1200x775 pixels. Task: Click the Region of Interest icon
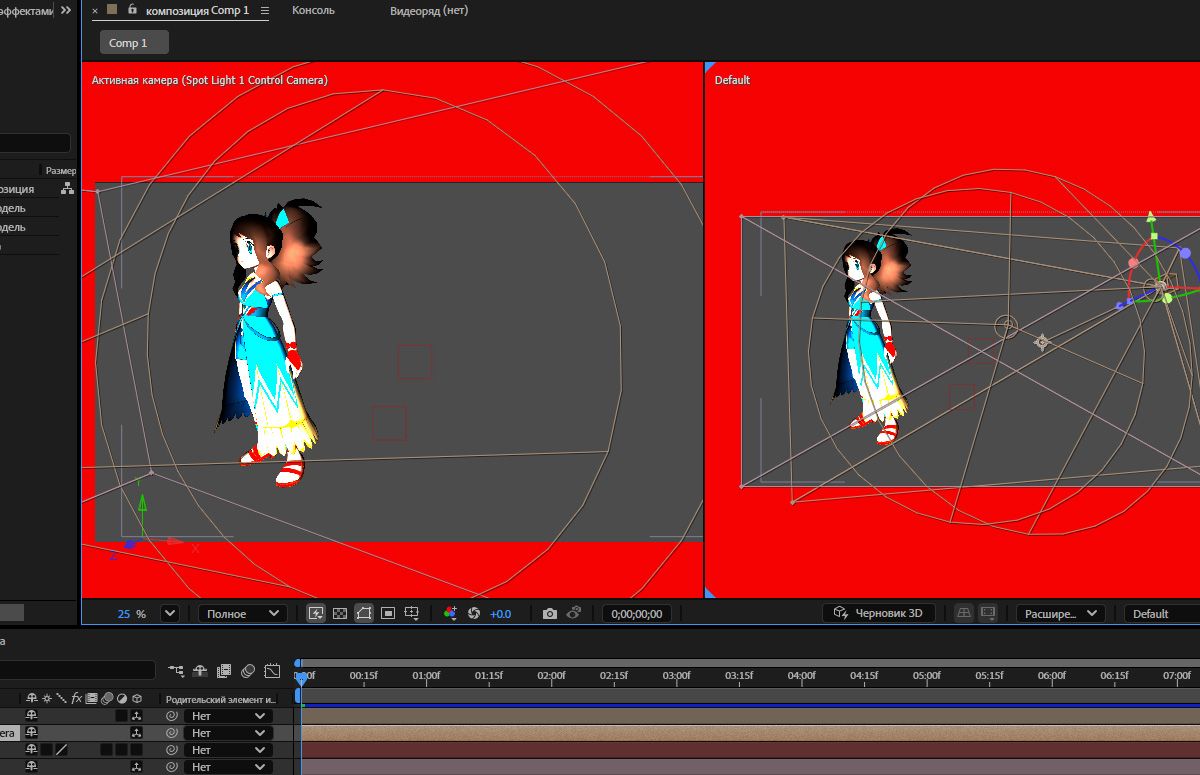tap(388, 613)
